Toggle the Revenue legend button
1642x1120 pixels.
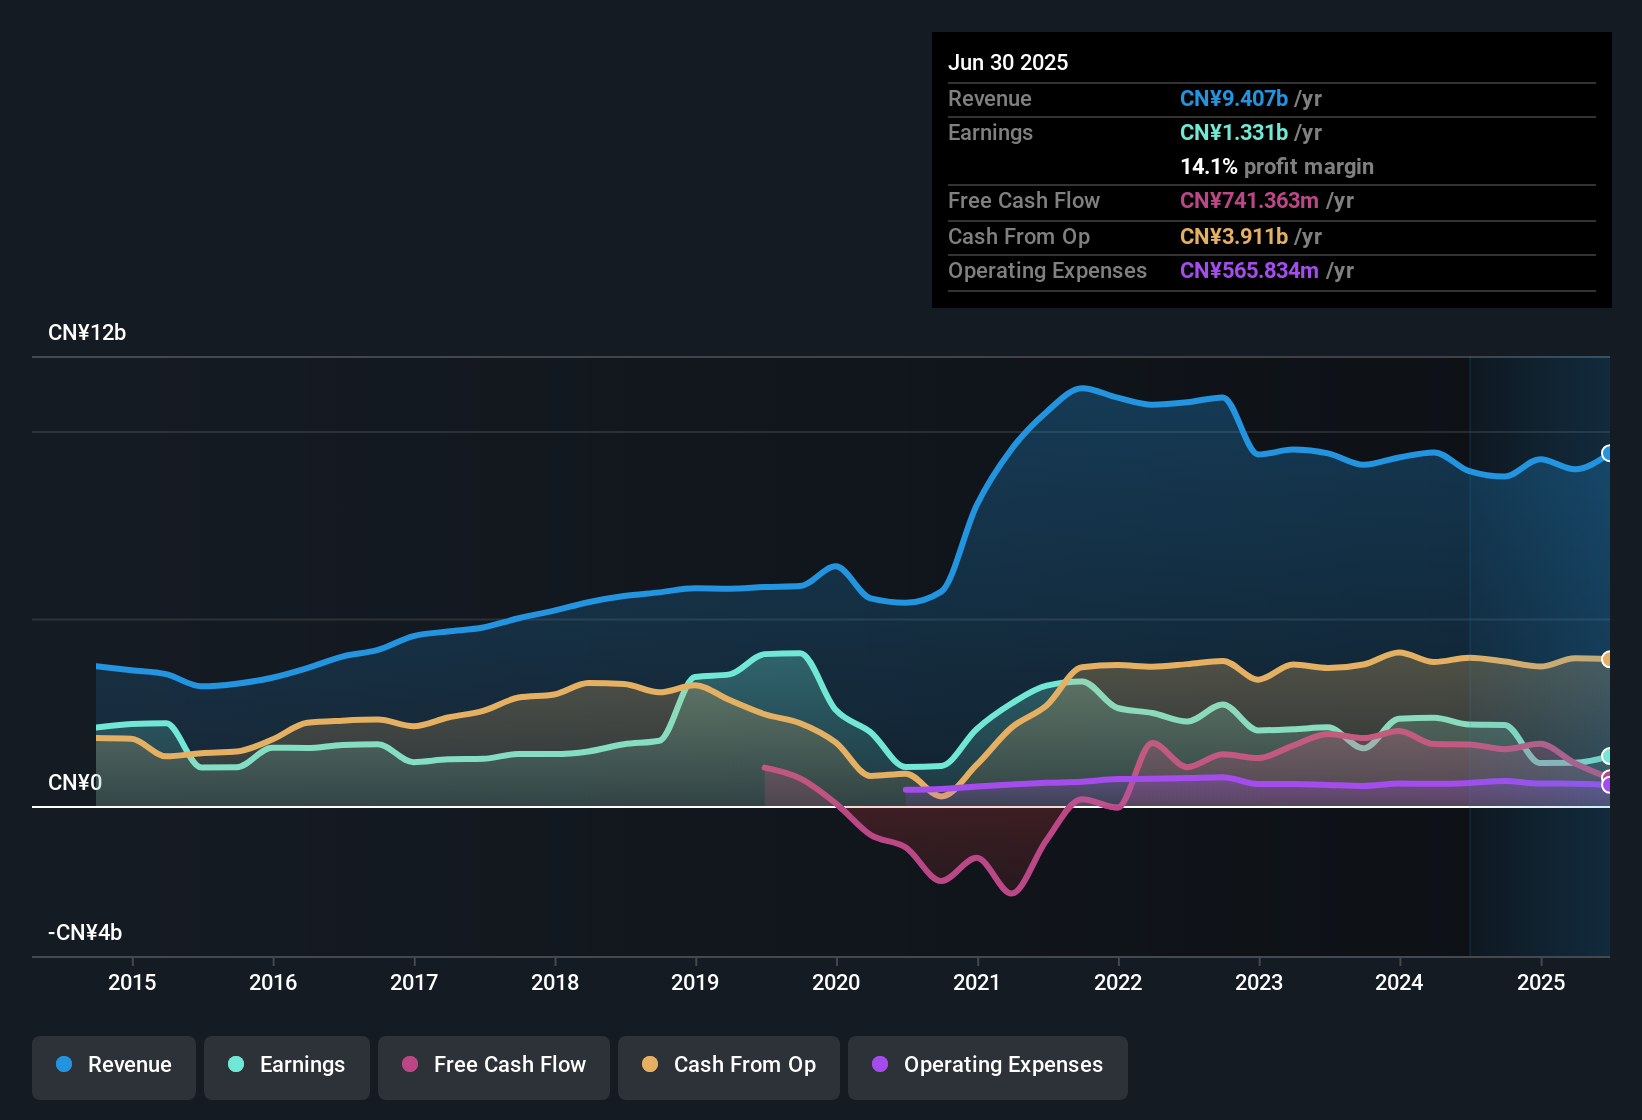pos(114,1066)
